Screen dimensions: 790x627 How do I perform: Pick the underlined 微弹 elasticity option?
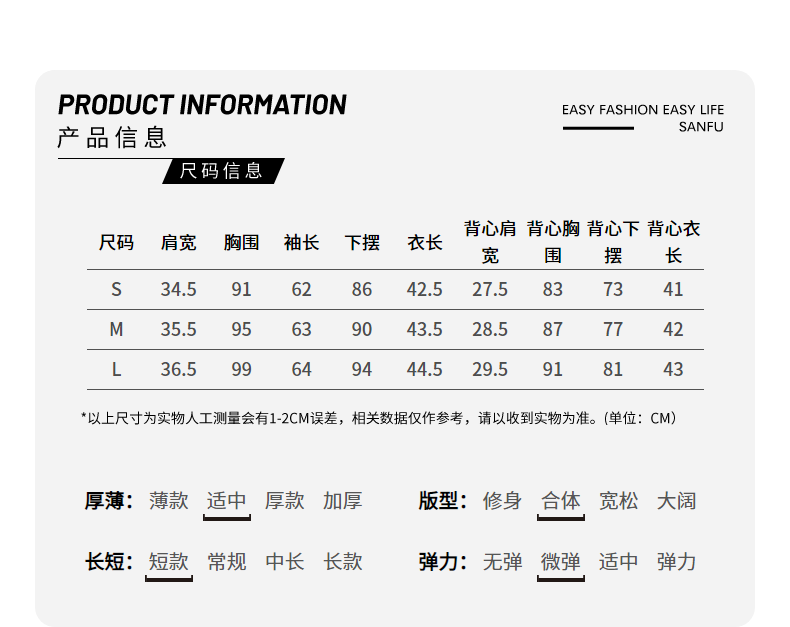click(560, 562)
